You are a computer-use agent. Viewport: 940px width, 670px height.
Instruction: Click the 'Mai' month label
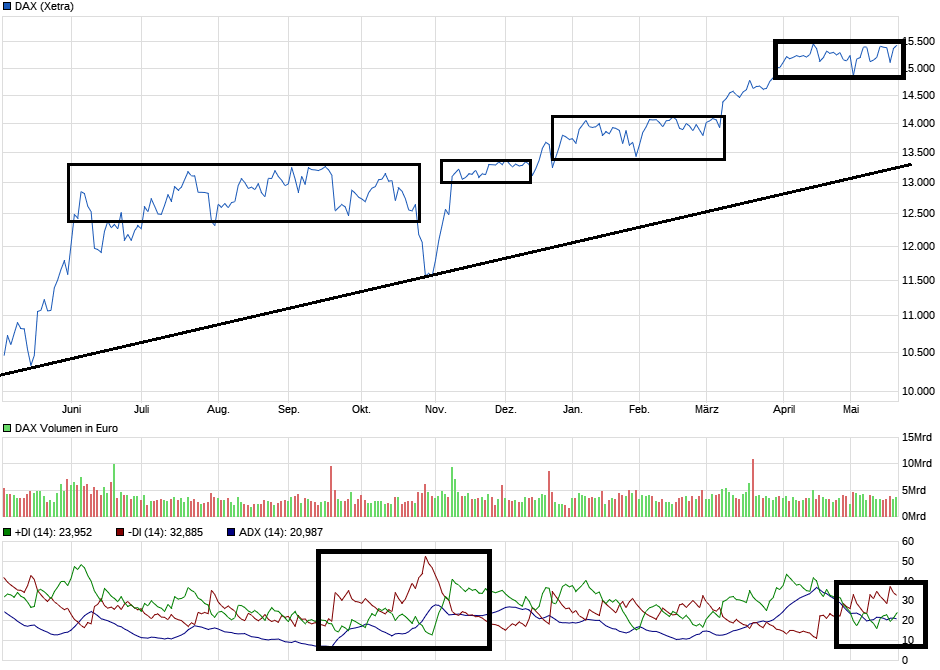pyautogui.click(x=851, y=409)
